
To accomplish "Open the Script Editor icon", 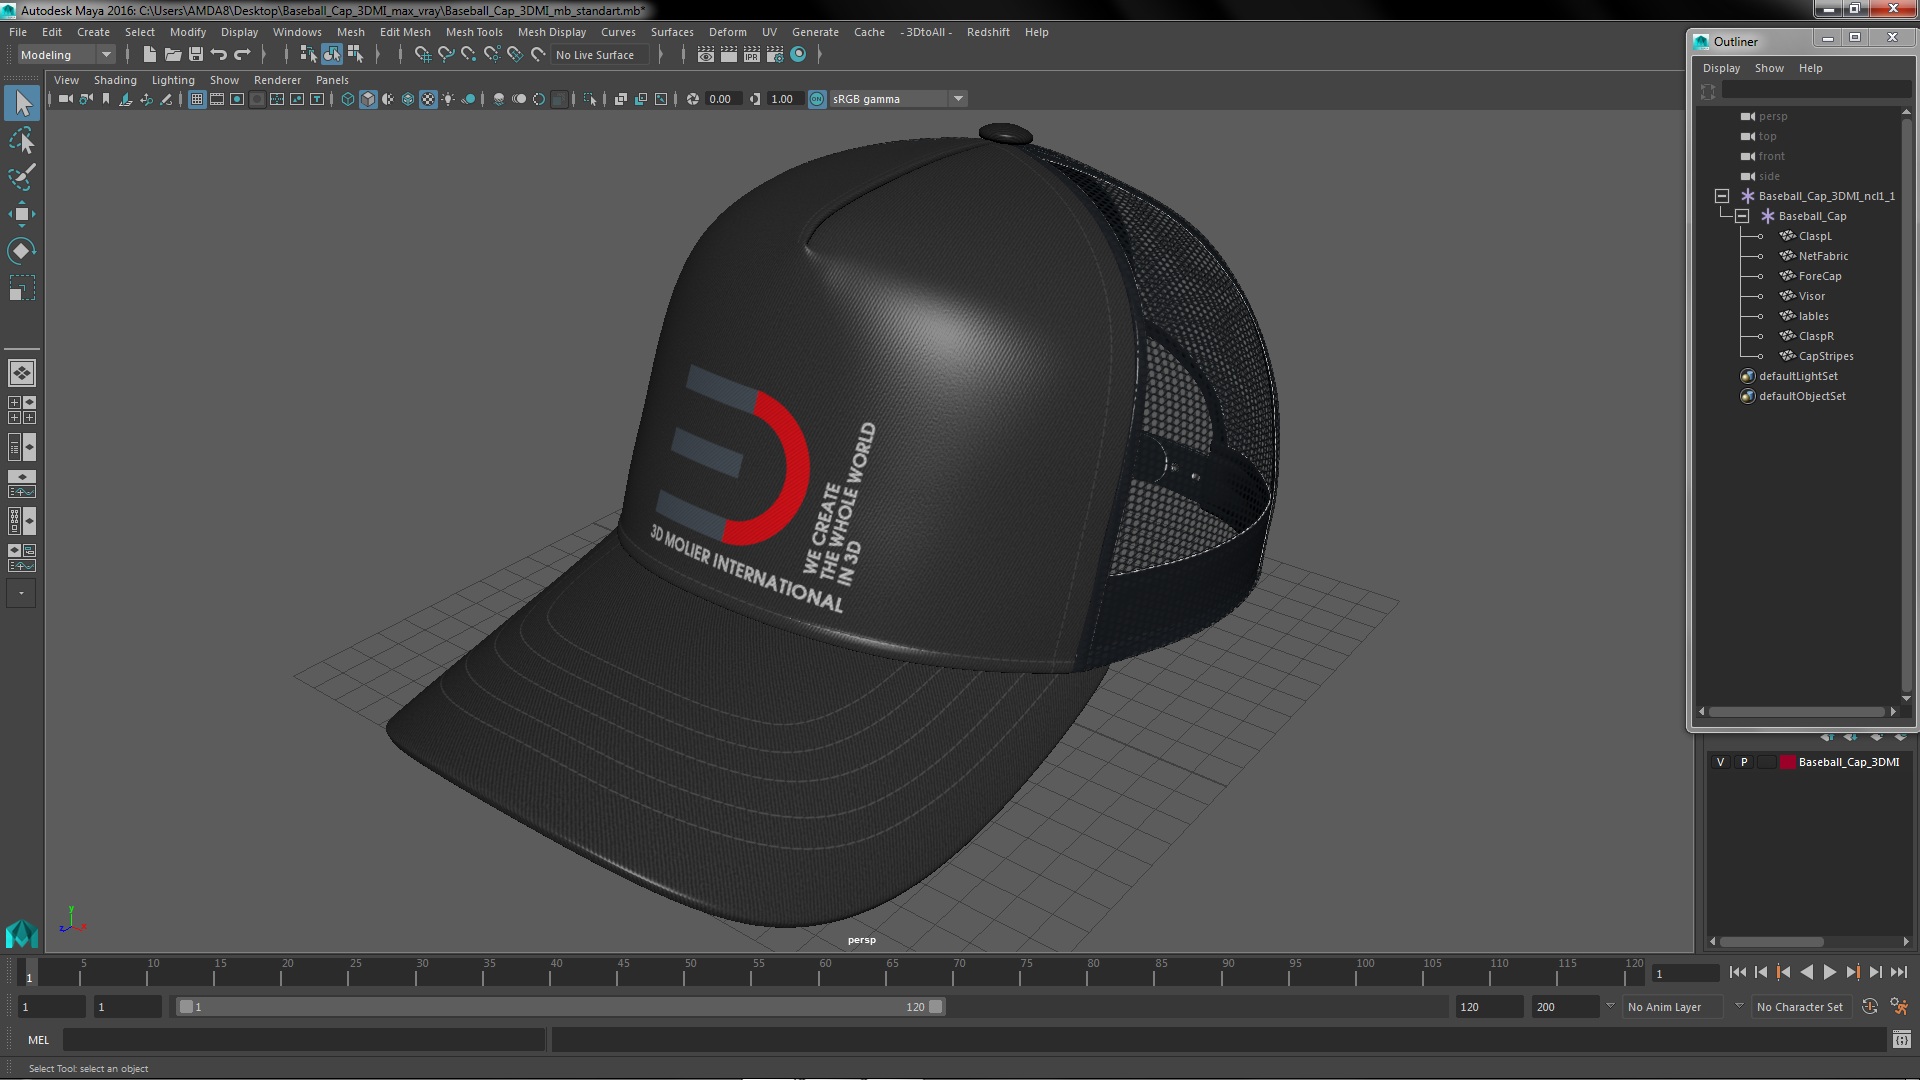I will (x=1901, y=1040).
